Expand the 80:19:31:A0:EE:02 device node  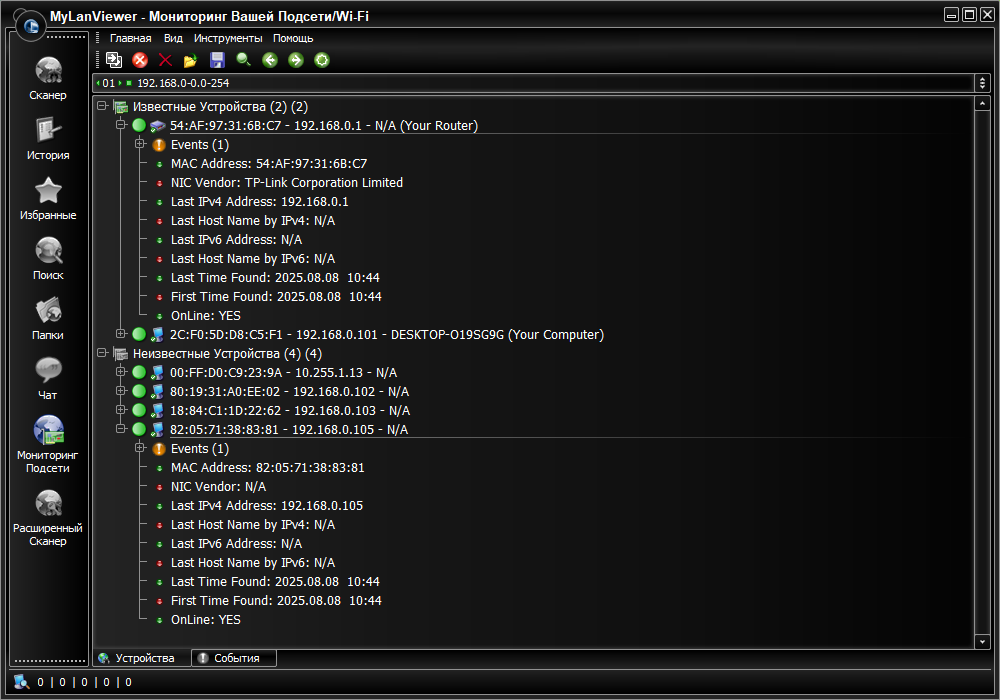(x=121, y=390)
